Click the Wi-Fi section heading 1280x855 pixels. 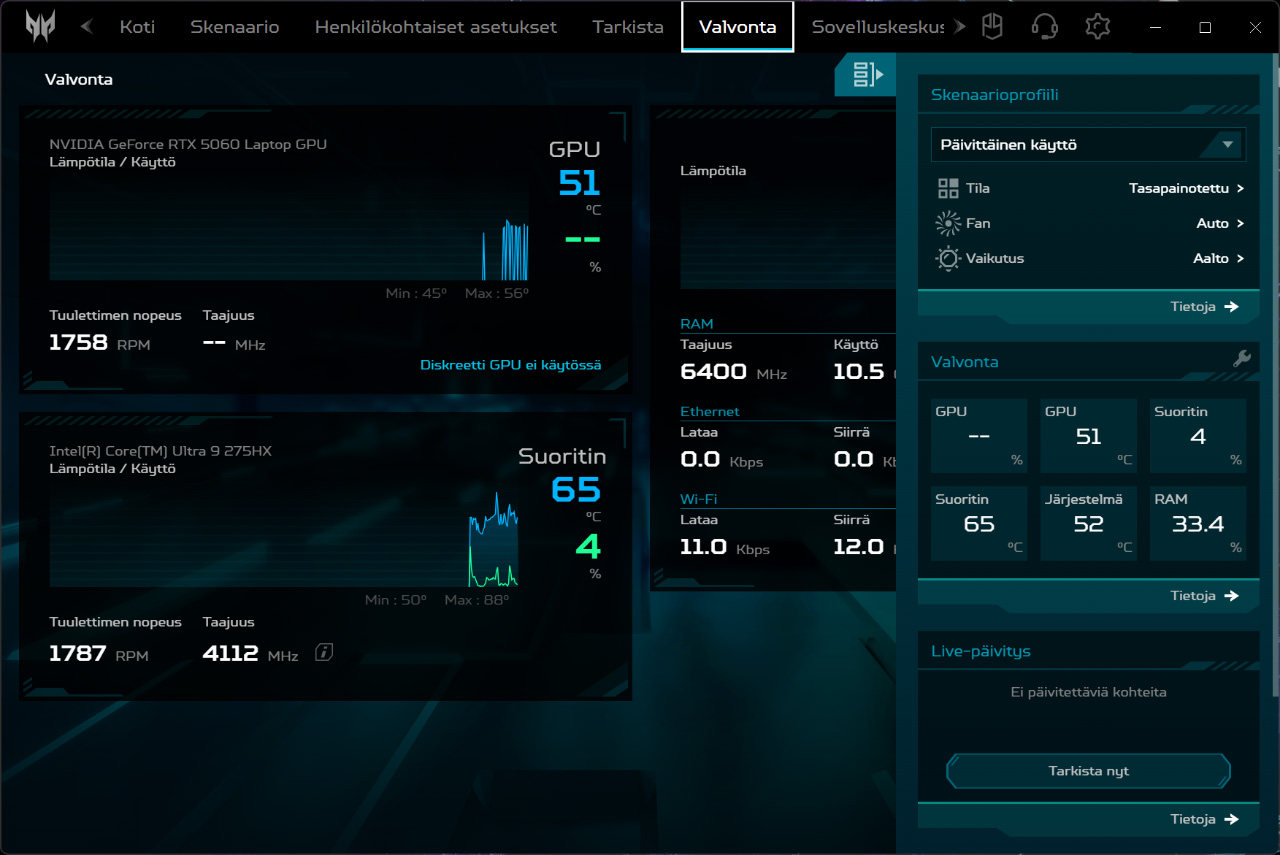coord(699,498)
